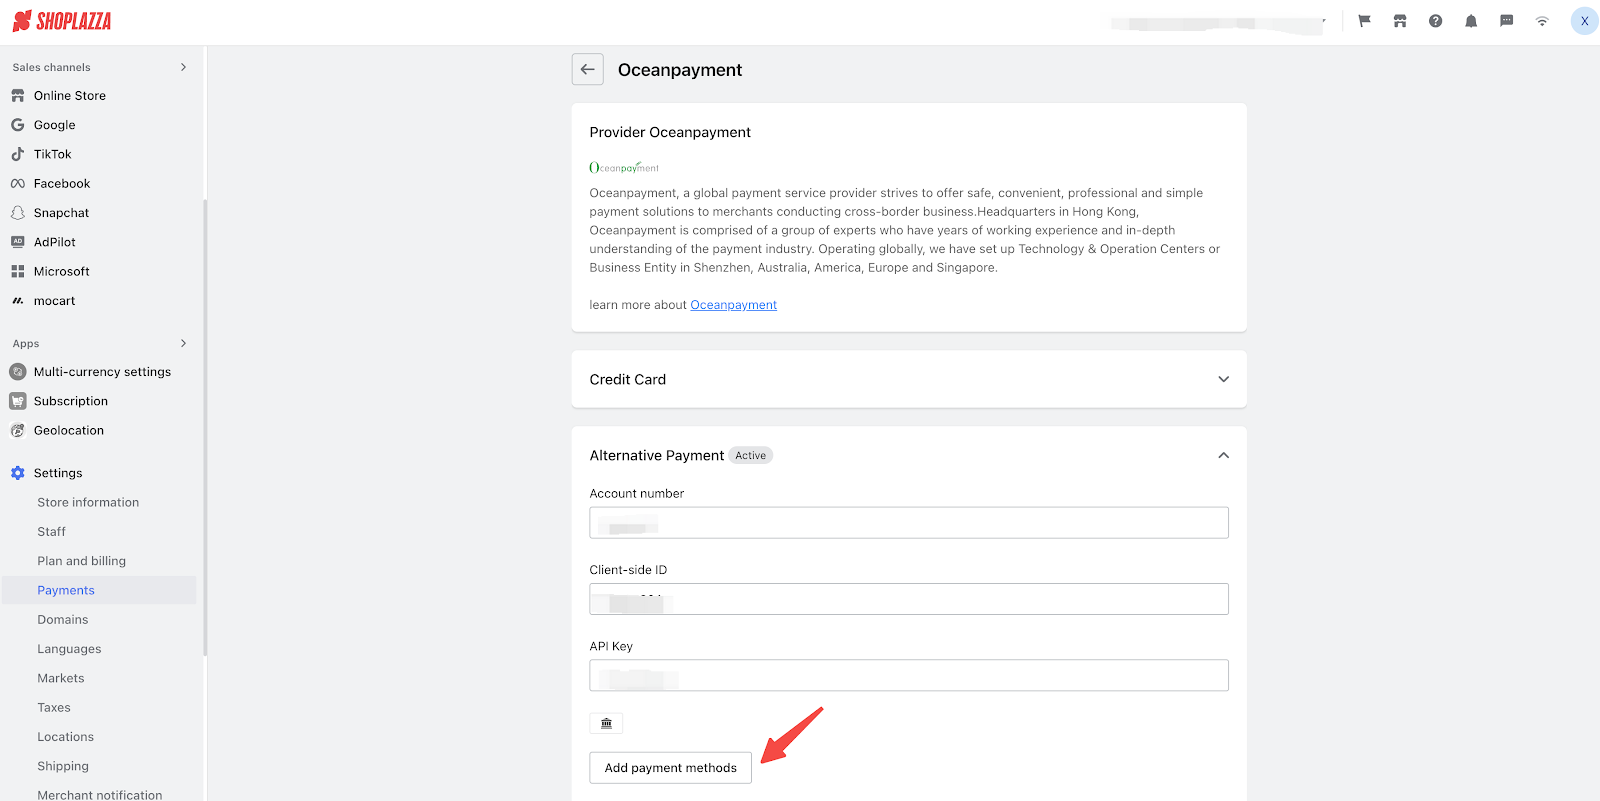The image size is (1600, 801).
Task: Open Merchant notification settings
Action: click(100, 795)
